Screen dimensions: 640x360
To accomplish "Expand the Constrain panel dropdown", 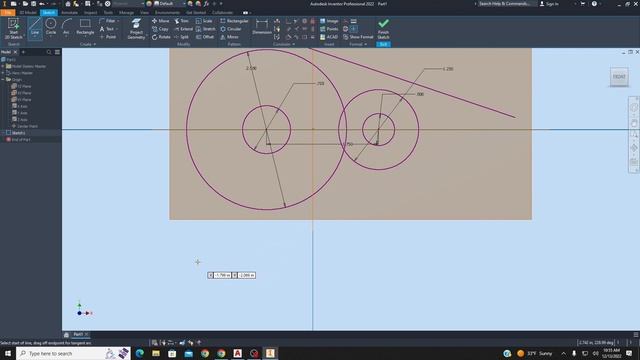I will pos(284,44).
